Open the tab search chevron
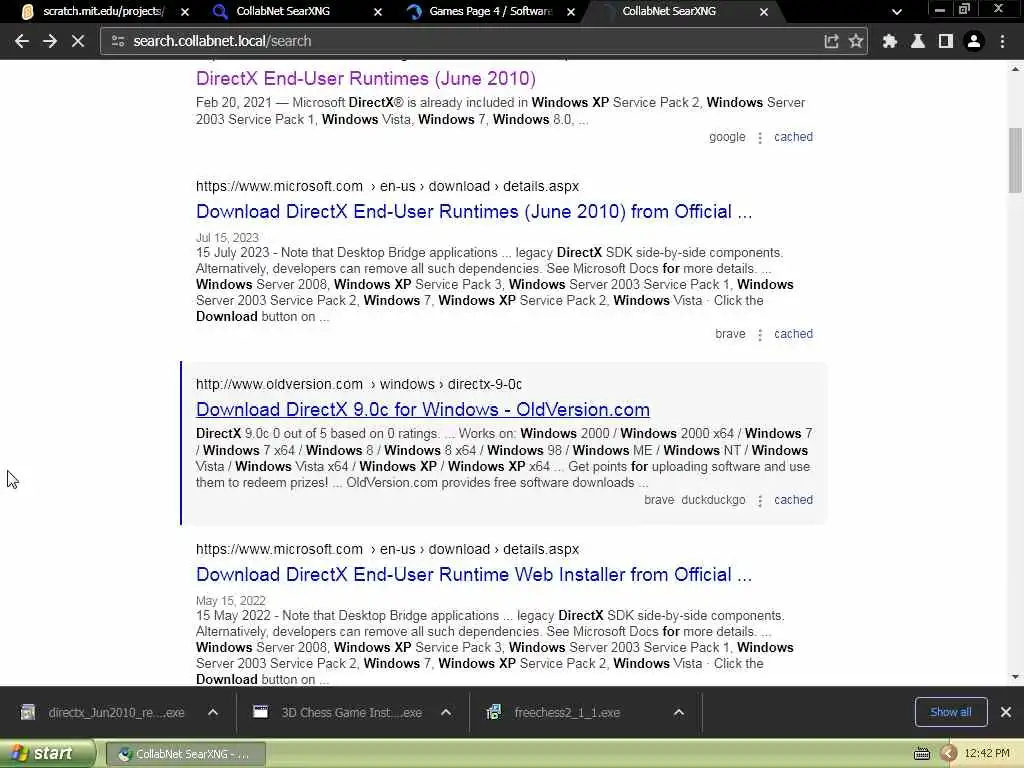Image resolution: width=1024 pixels, height=768 pixels. click(897, 11)
